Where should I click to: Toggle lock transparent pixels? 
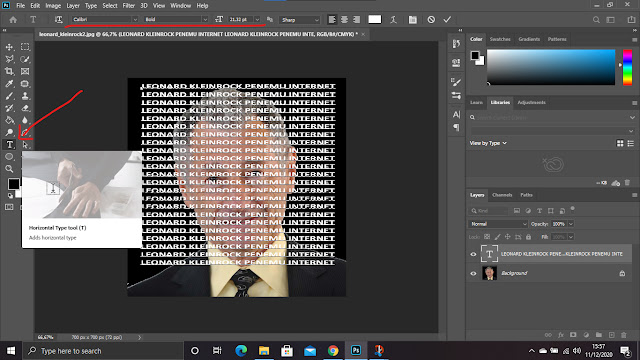point(487,237)
